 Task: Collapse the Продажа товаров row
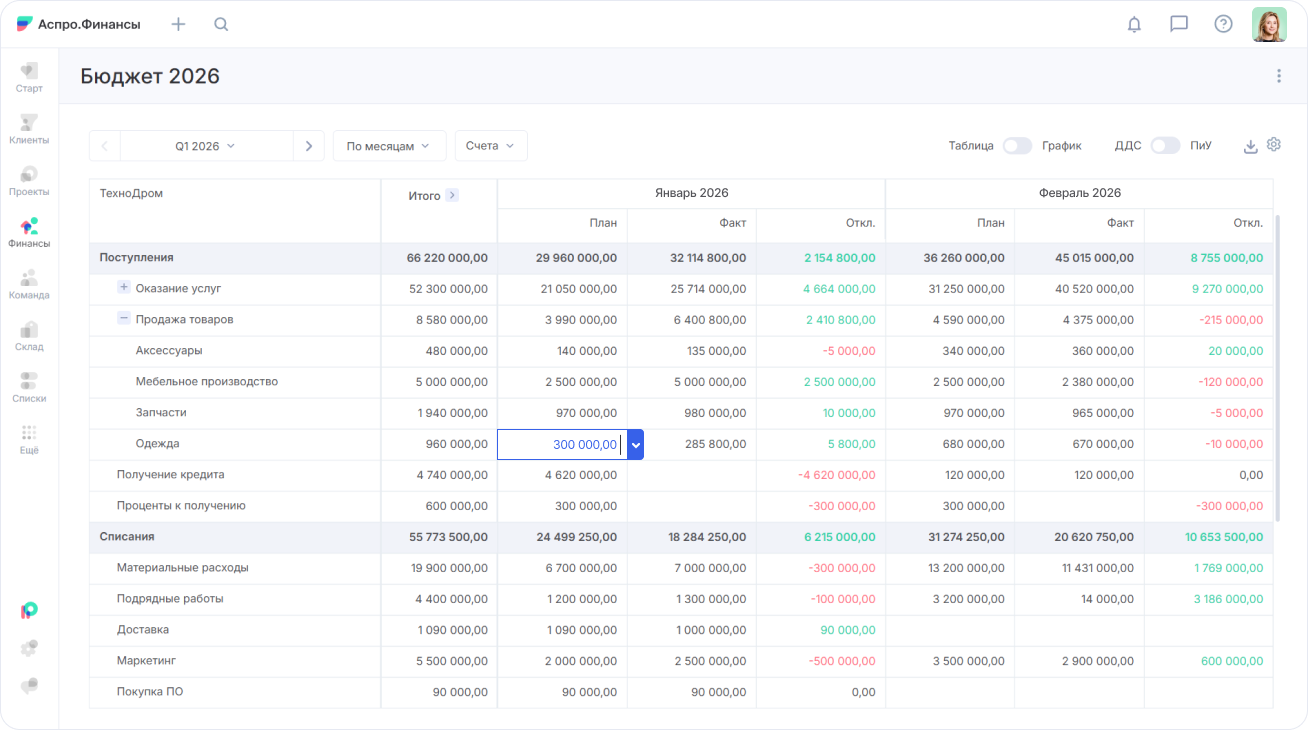[x=124, y=319]
